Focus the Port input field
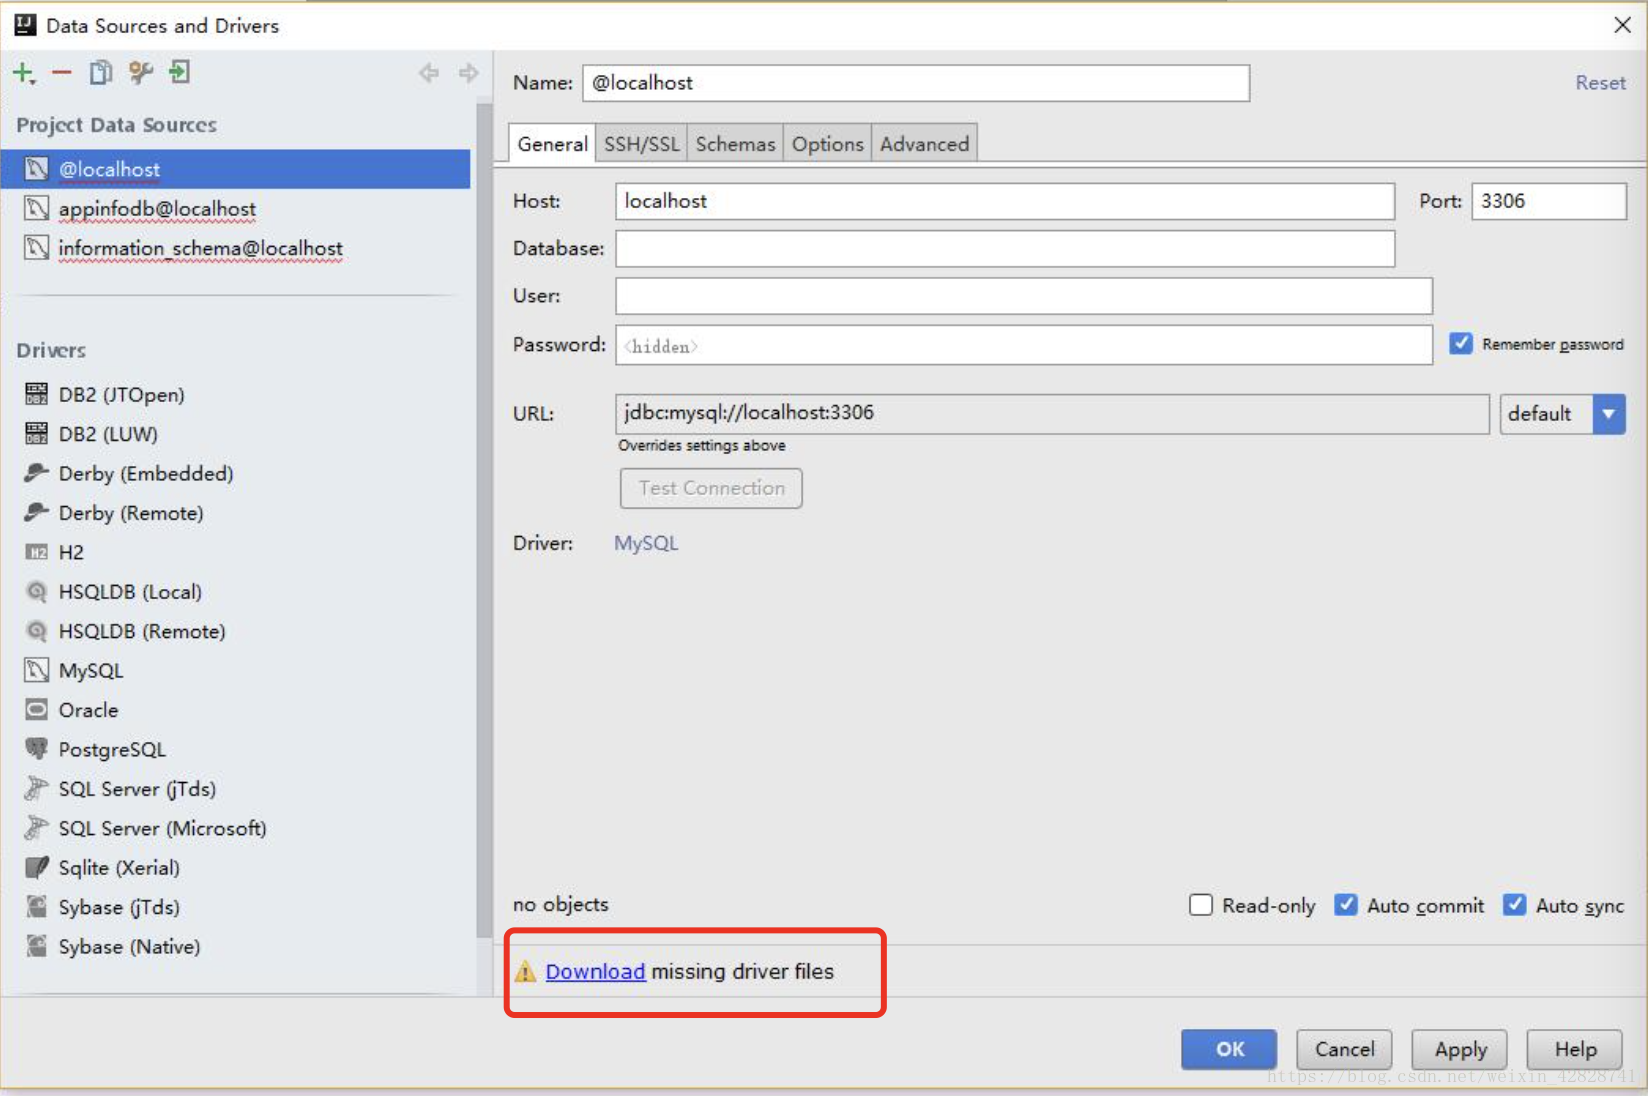 point(1549,201)
